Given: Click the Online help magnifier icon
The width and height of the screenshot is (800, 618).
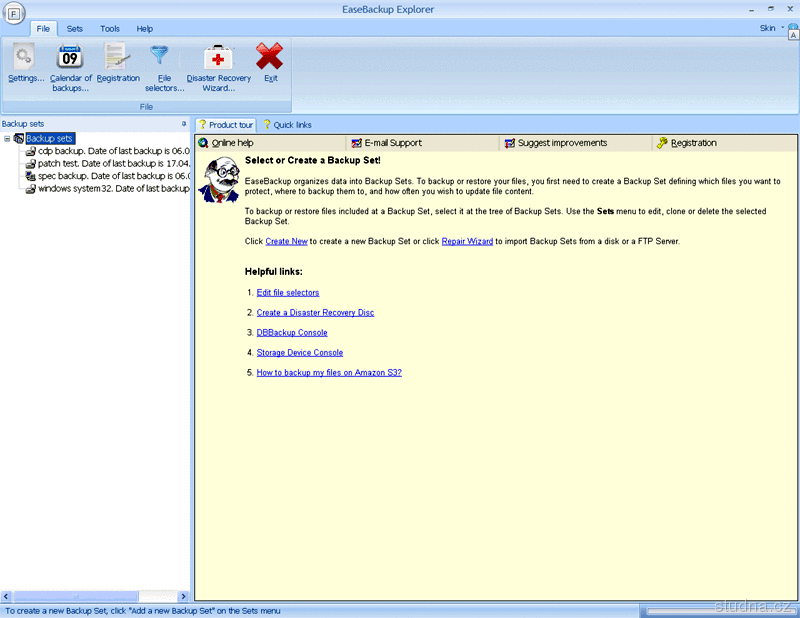Looking at the screenshot, I should pyautogui.click(x=203, y=143).
